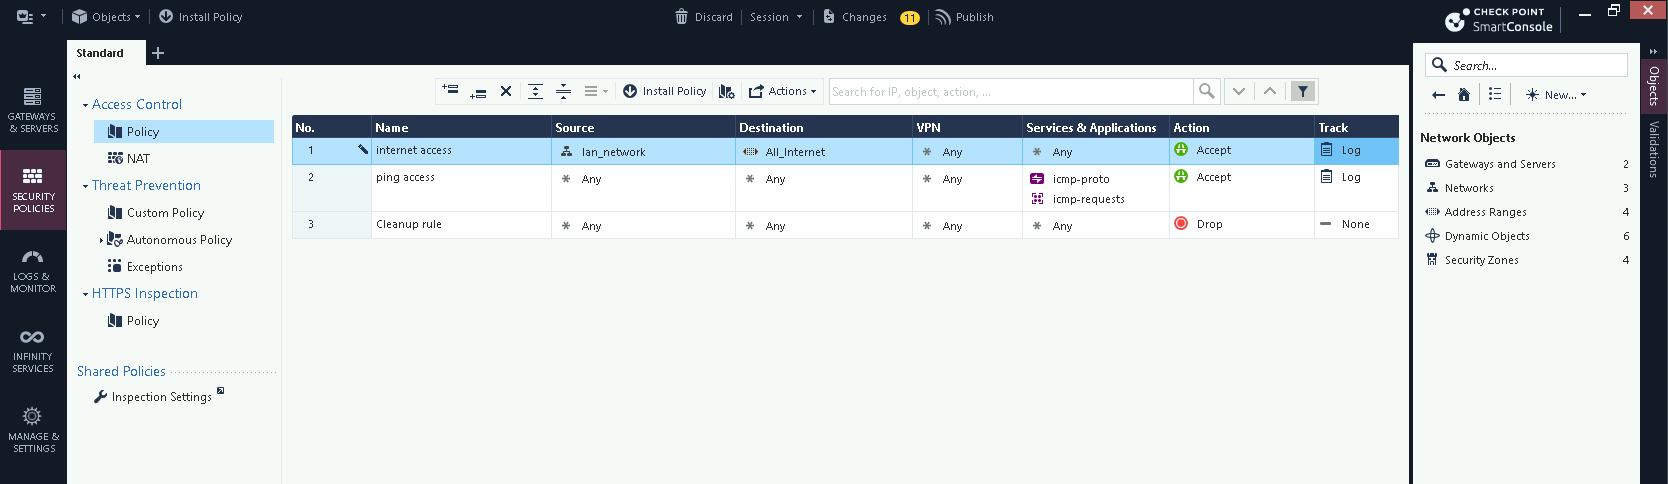1668x484 pixels.
Task: Go to home in objects panel
Action: [1464, 95]
